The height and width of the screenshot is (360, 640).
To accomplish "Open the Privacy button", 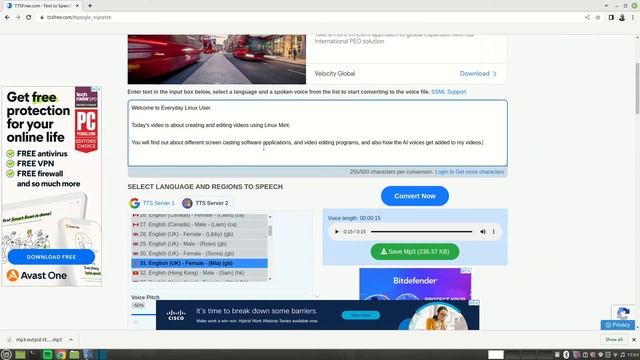I will coord(618,325).
